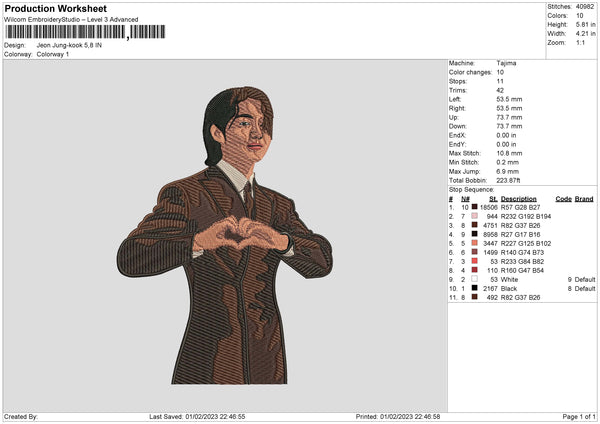Click the Created By footer label
The image size is (600, 424).
coord(21,416)
